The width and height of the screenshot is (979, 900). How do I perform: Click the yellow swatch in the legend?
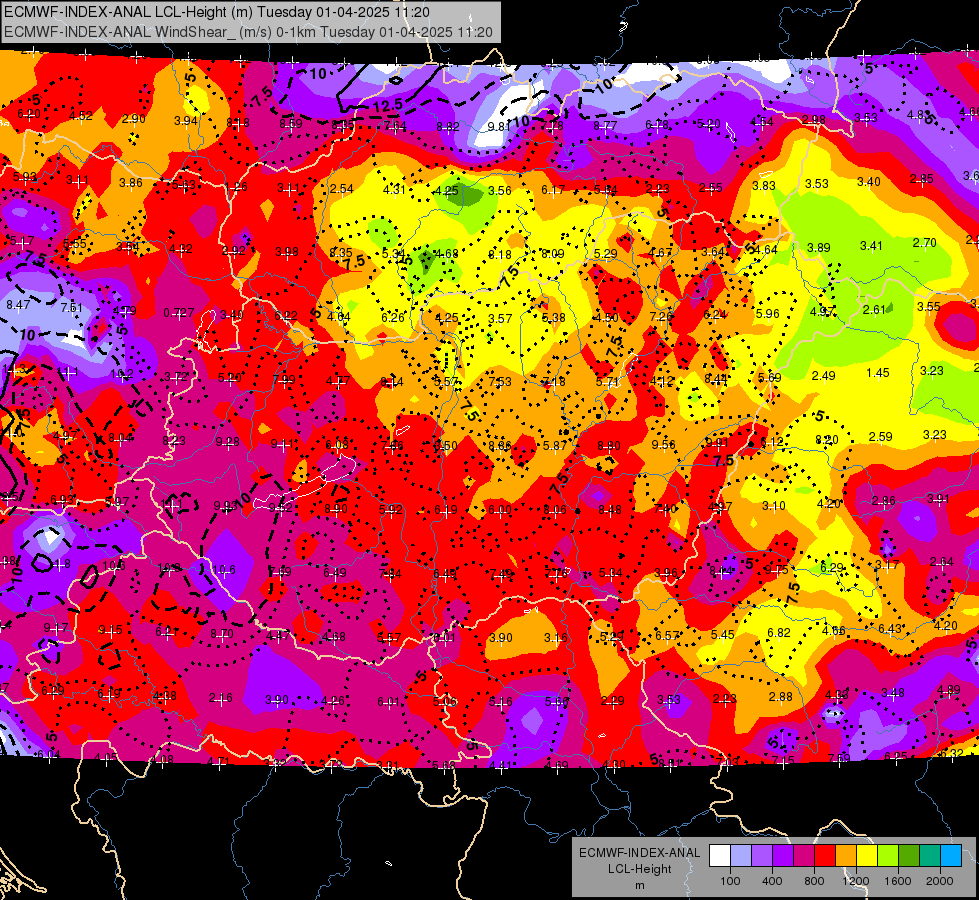pyautogui.click(x=867, y=856)
